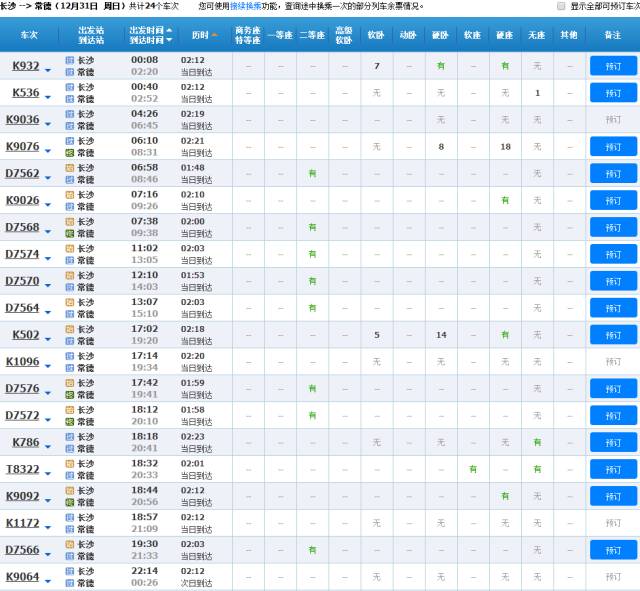Click D7576 green terminal 常德 icon

pyautogui.click(x=70, y=395)
